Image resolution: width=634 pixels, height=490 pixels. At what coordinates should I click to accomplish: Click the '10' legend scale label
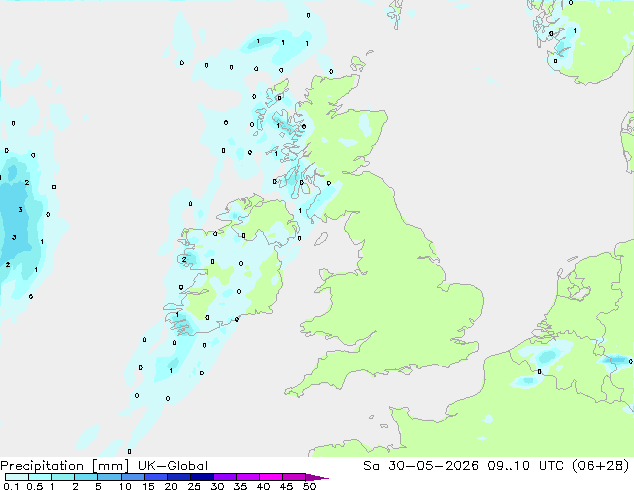tap(125, 486)
